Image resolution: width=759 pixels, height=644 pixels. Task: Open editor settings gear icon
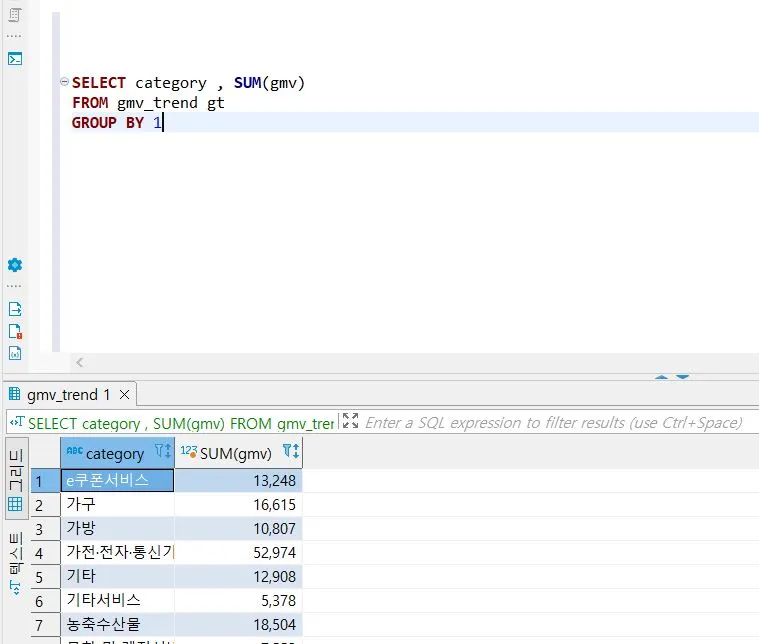[x=15, y=265]
